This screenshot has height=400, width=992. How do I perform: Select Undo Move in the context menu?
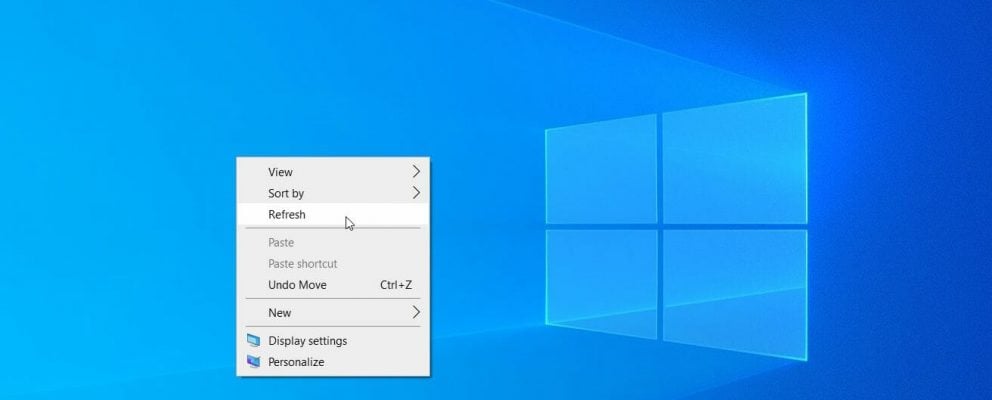click(333, 285)
